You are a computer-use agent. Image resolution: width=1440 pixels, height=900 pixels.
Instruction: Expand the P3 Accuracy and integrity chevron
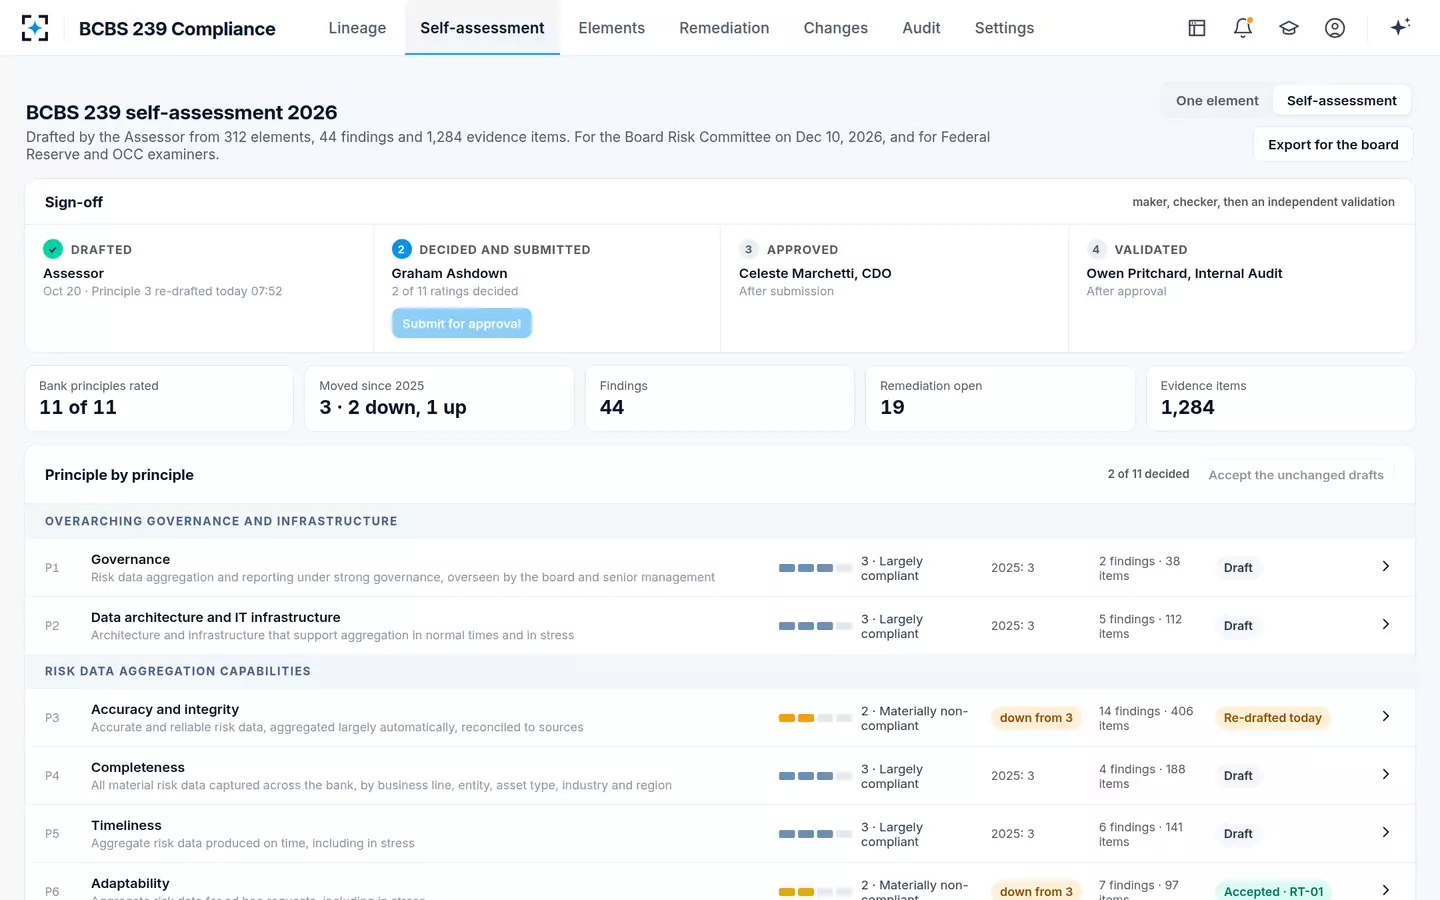point(1385,716)
